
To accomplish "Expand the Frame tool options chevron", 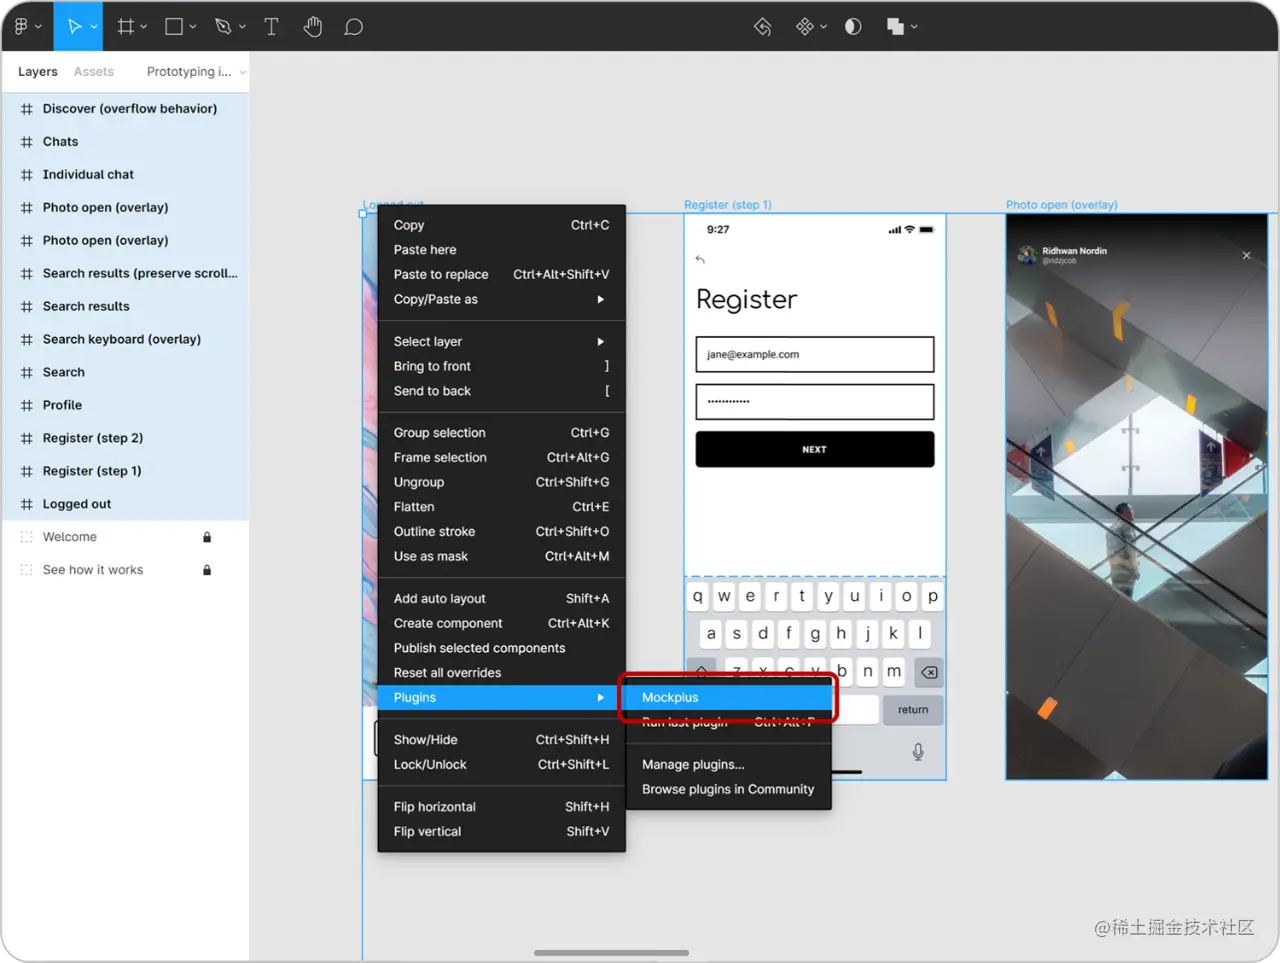I will point(144,27).
